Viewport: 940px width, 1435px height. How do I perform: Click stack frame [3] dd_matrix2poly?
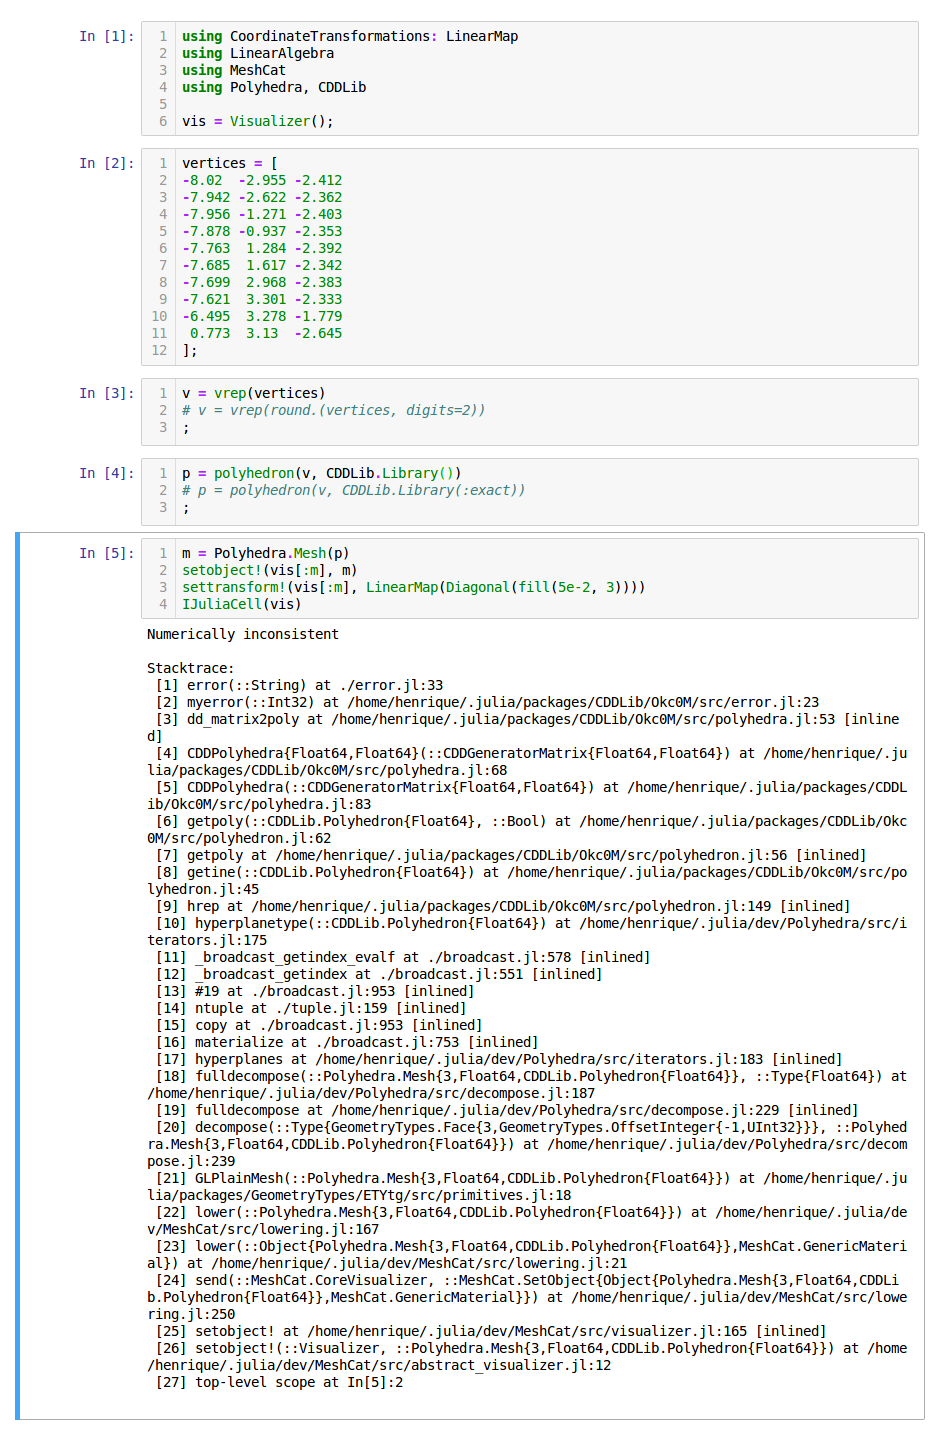[524, 728]
